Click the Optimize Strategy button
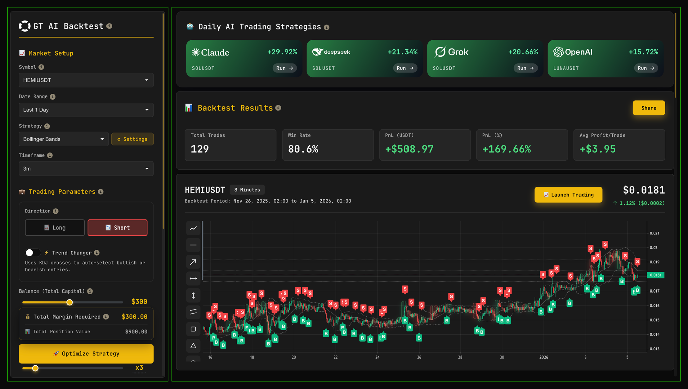Screen dimensions: 688x389 (x=86, y=353)
